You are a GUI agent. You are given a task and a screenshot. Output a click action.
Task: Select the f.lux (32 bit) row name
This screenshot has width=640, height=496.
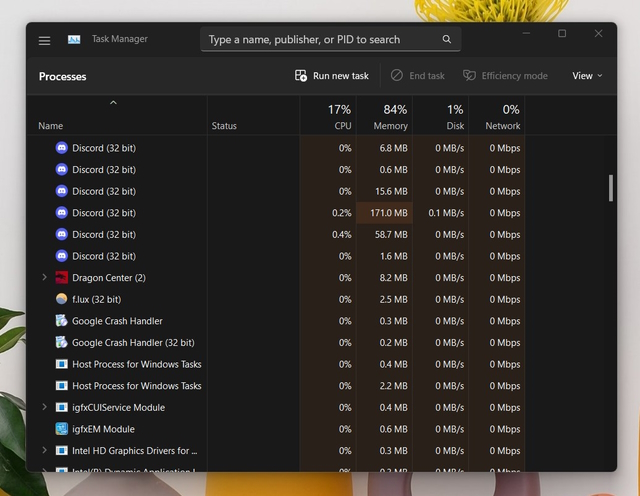[97, 299]
